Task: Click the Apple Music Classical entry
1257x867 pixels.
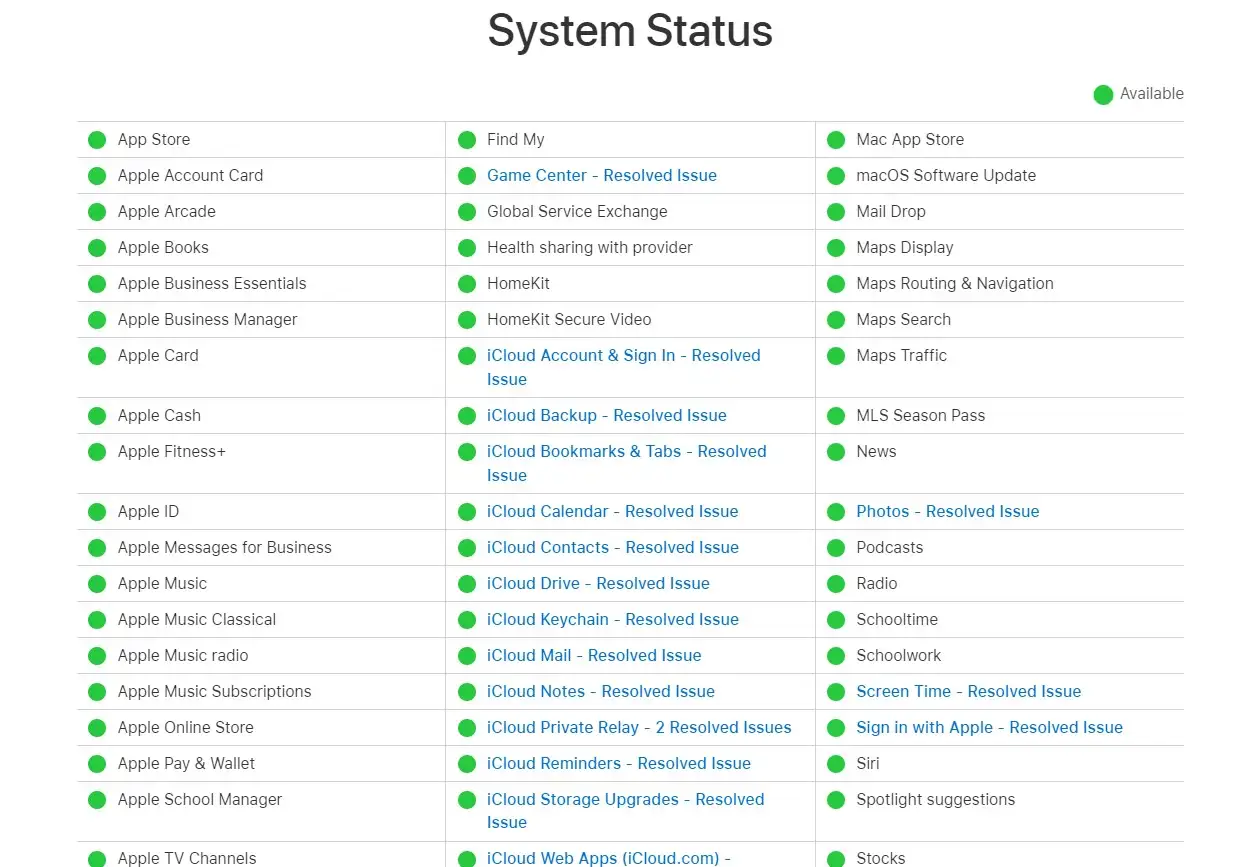Action: [x=197, y=619]
